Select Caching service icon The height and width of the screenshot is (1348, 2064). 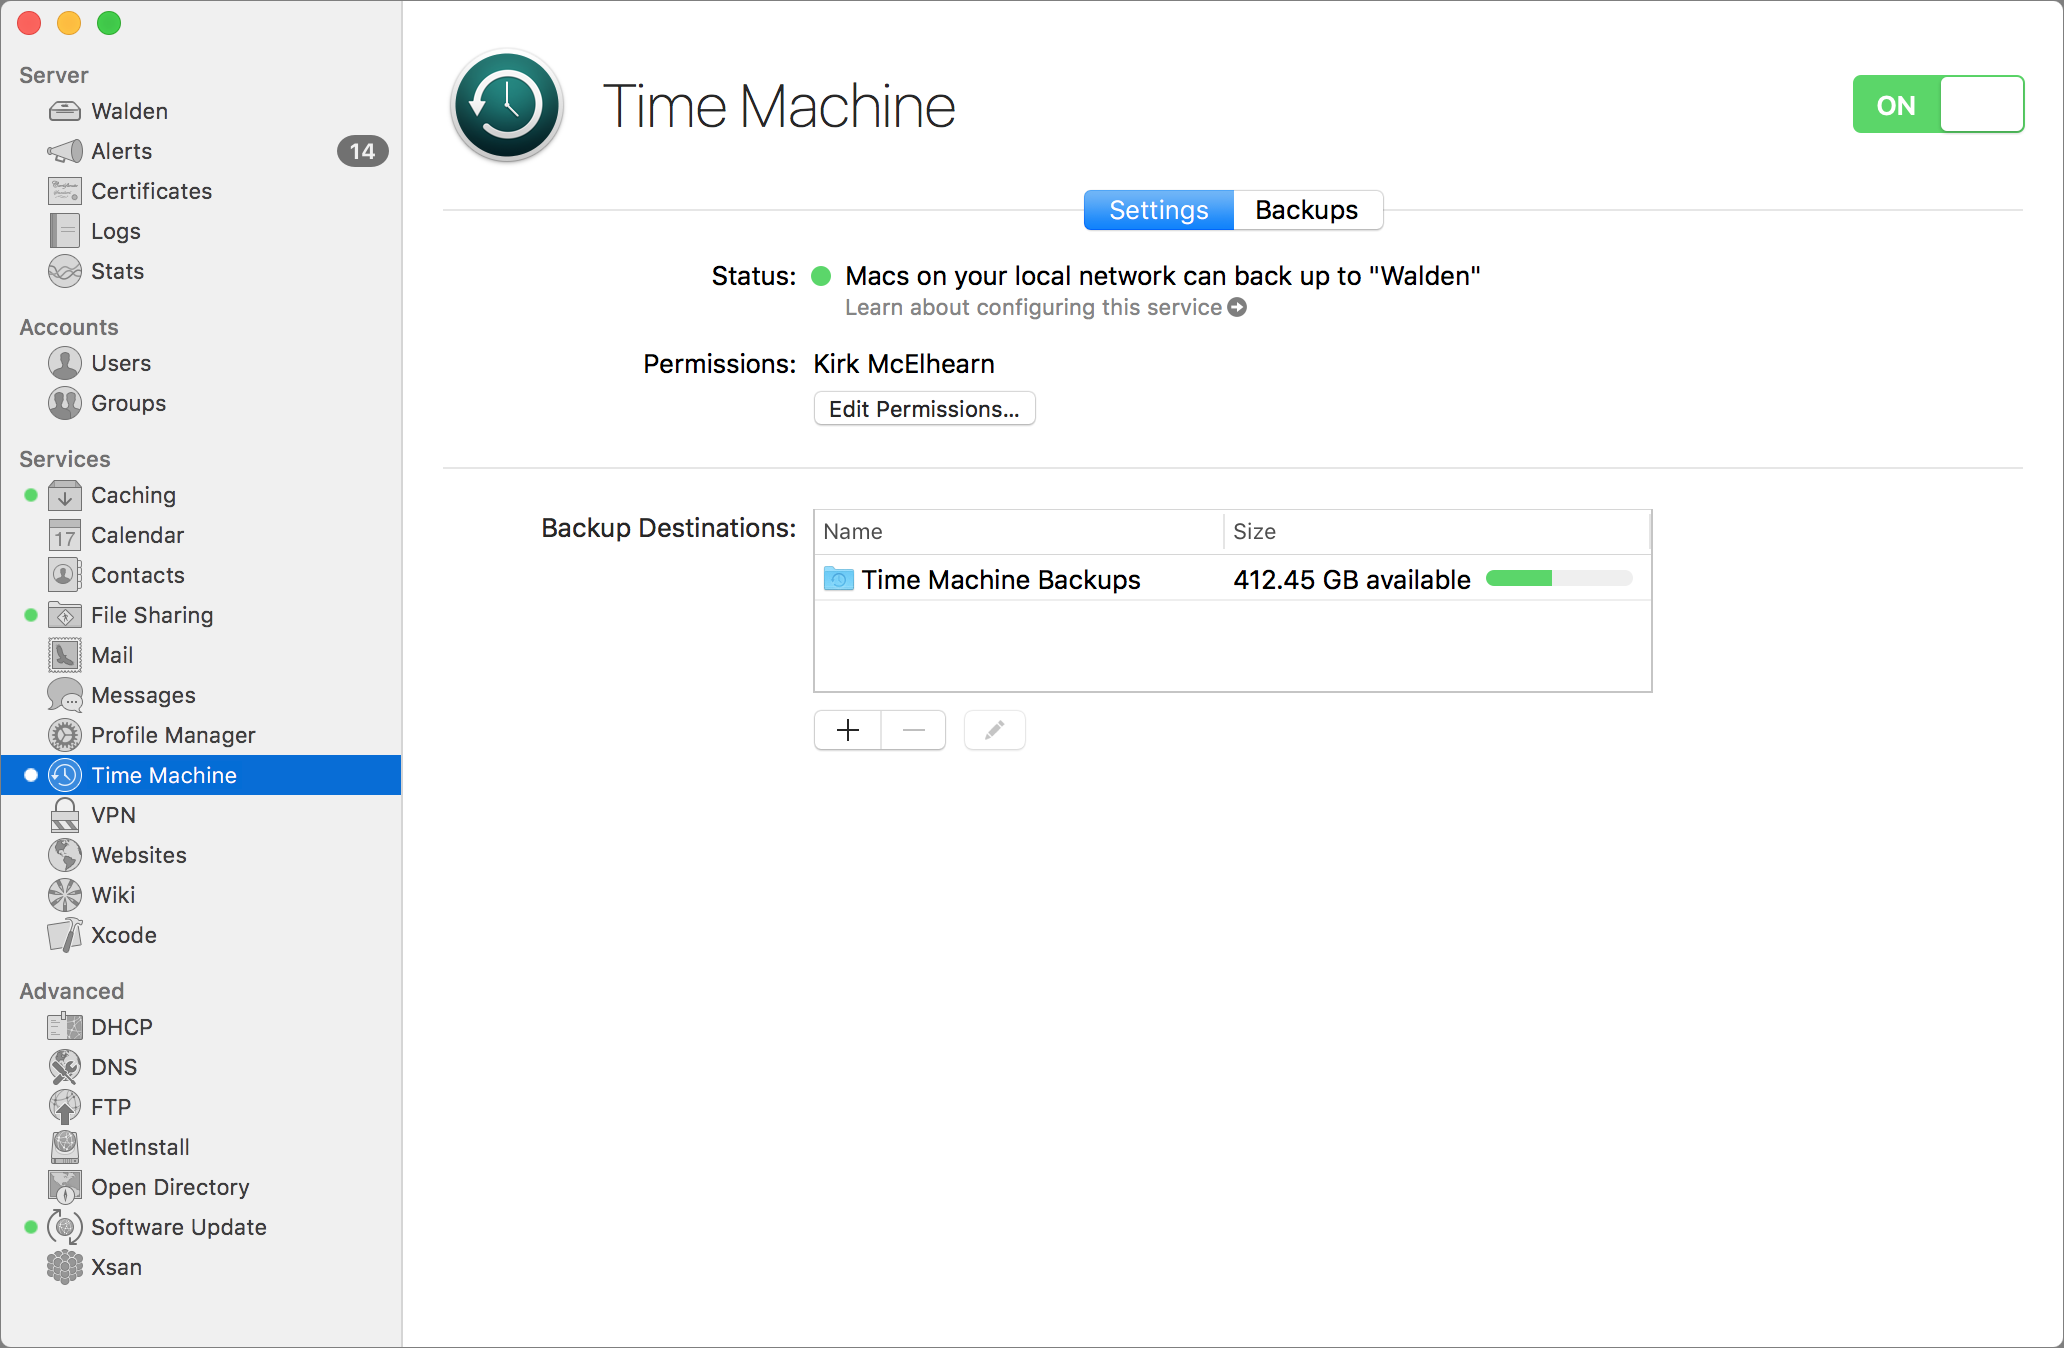tap(65, 495)
